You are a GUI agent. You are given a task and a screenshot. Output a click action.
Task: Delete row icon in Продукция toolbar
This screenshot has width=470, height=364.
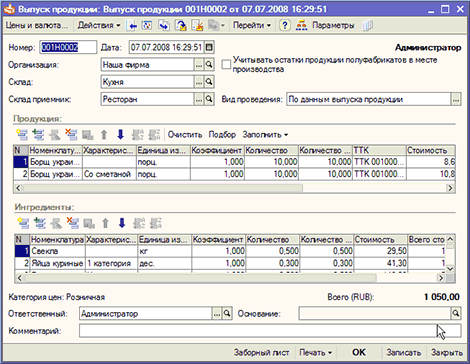point(71,135)
